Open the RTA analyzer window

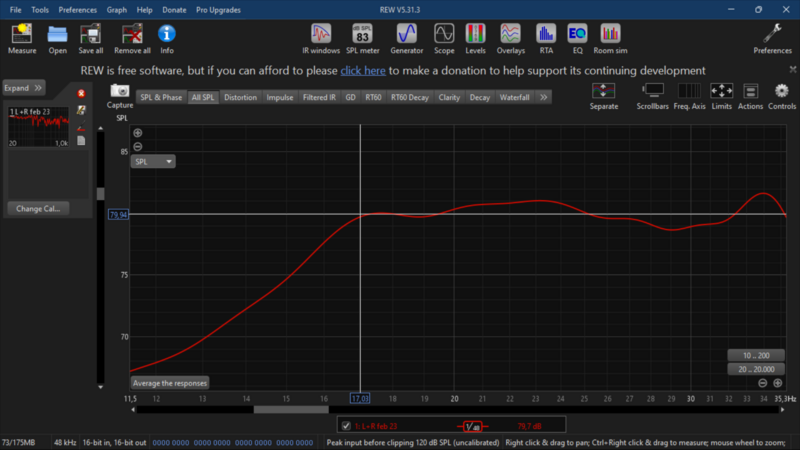click(x=546, y=38)
